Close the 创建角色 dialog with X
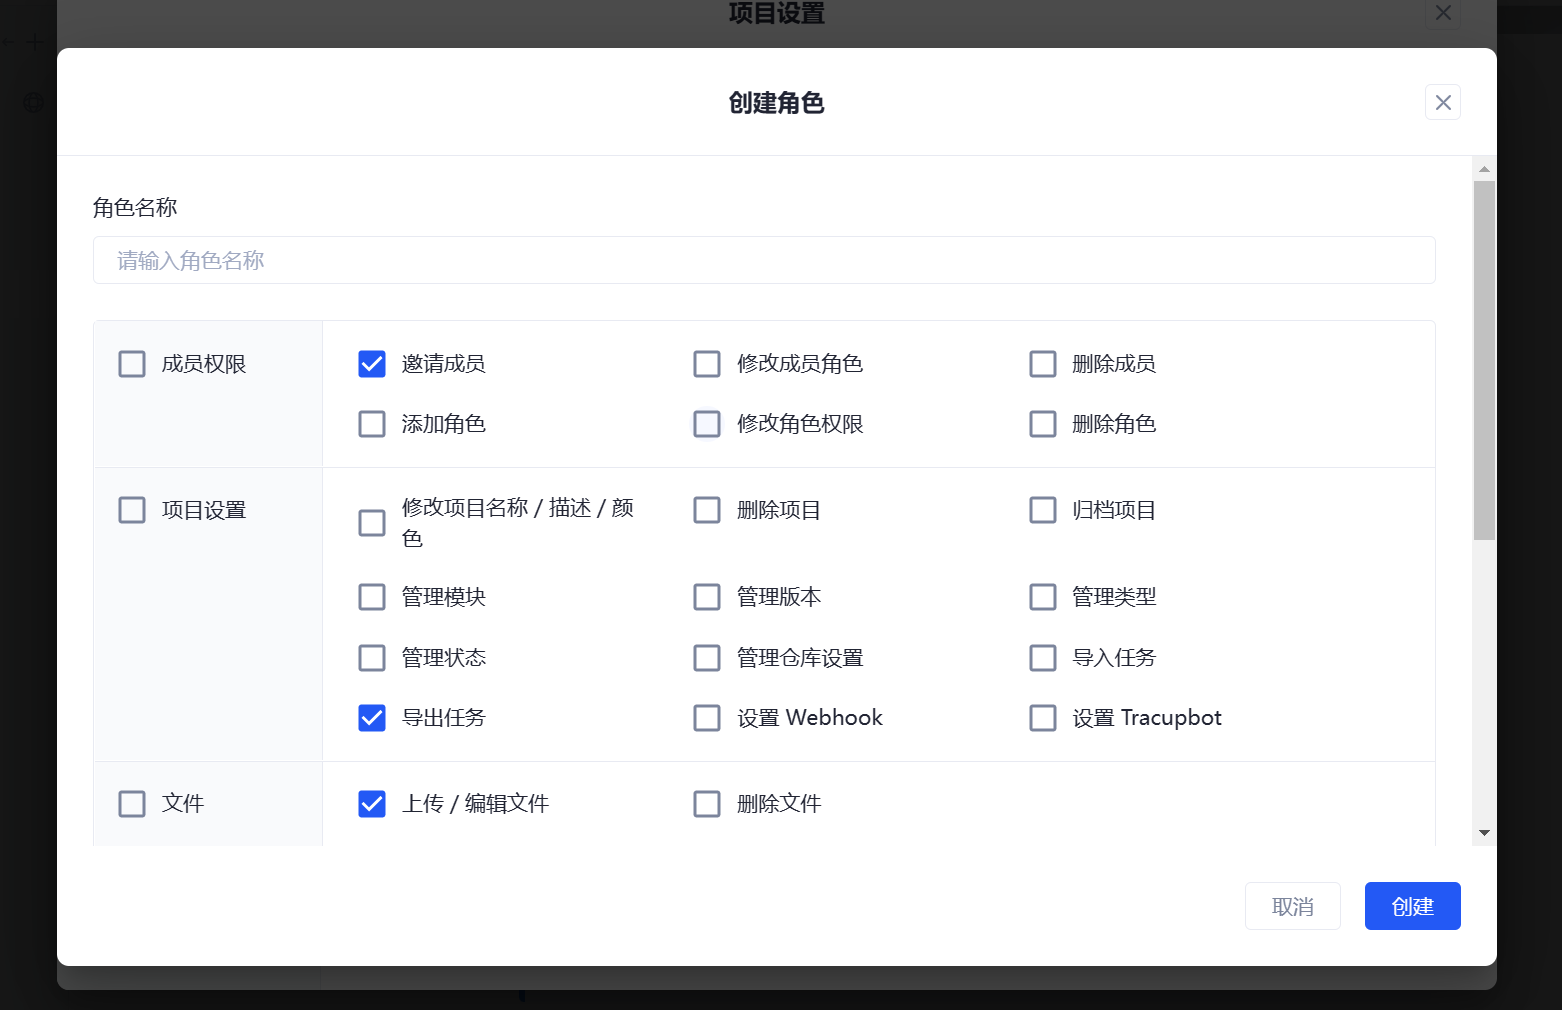Image resolution: width=1562 pixels, height=1010 pixels. click(x=1442, y=102)
